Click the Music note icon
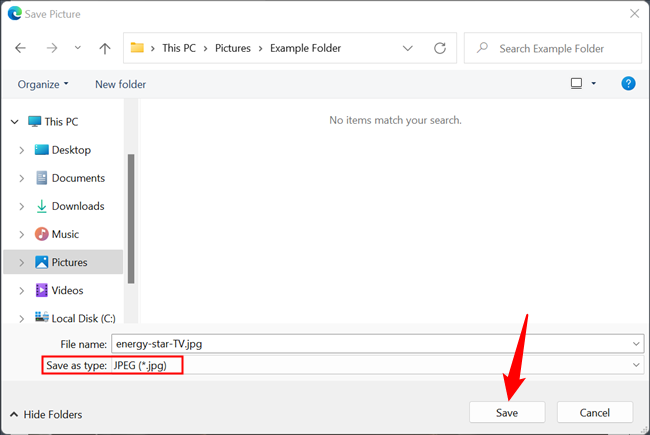Screen dimensions: 650x435 pyautogui.click(x=41, y=234)
